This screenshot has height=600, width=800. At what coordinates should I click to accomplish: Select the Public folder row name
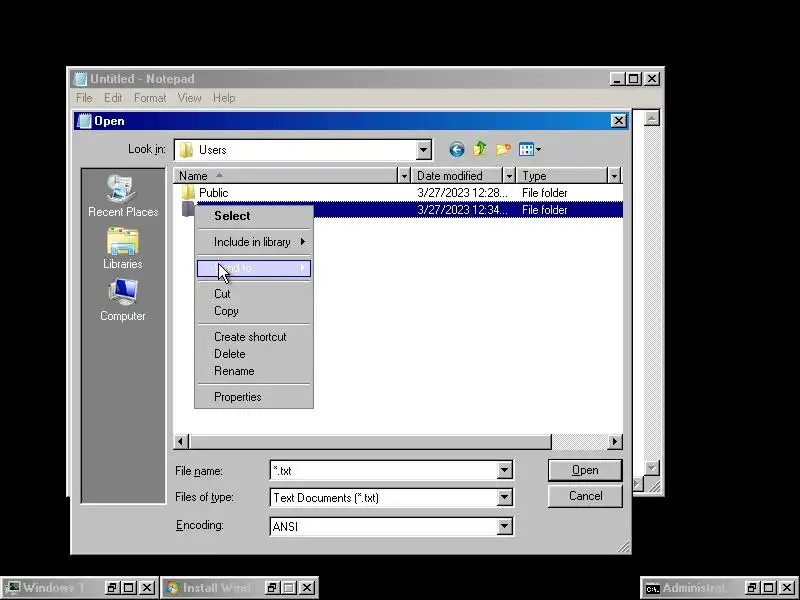[x=213, y=193]
